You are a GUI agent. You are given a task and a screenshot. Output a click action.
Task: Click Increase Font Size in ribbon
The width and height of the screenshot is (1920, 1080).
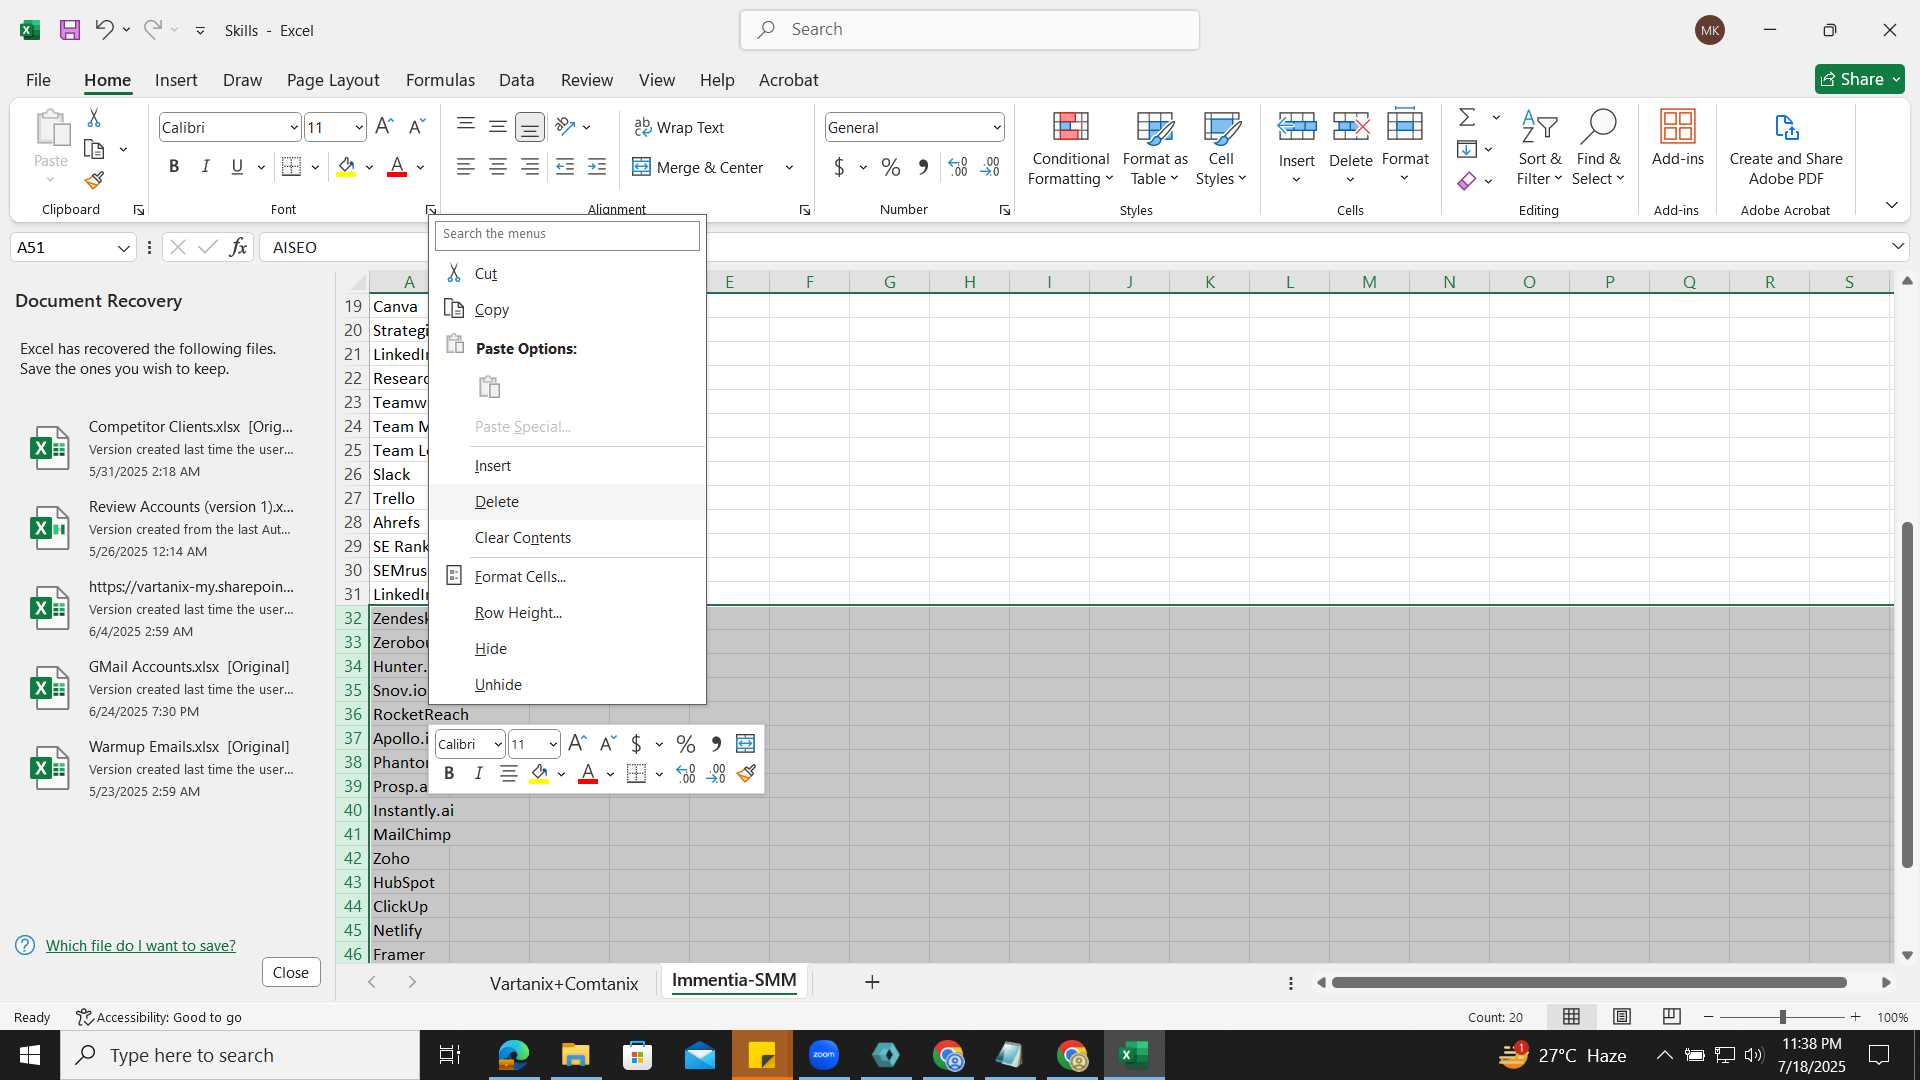(x=384, y=127)
